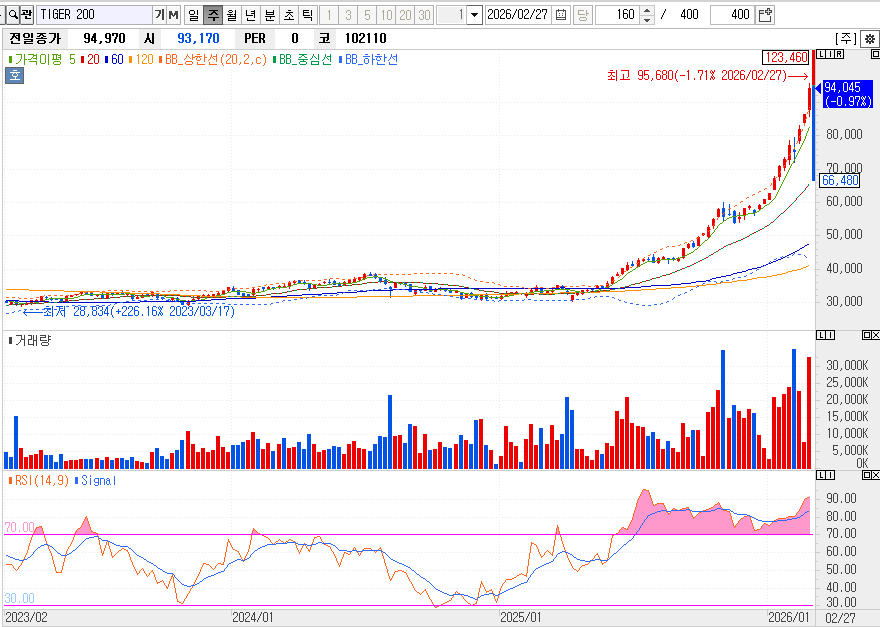Screen dimensions: 880x627
Task: Open chart settings via the gear icon top-right
Action: tap(870, 39)
